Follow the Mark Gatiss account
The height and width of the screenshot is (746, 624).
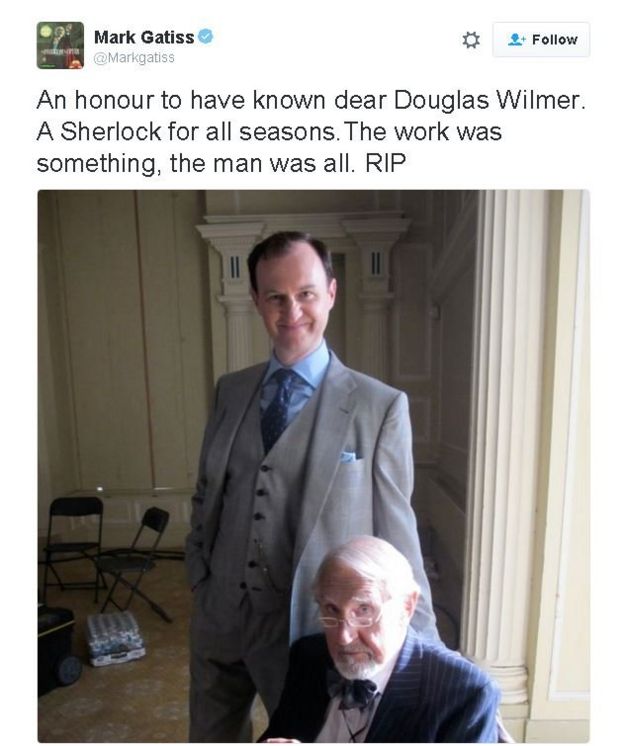pos(541,39)
